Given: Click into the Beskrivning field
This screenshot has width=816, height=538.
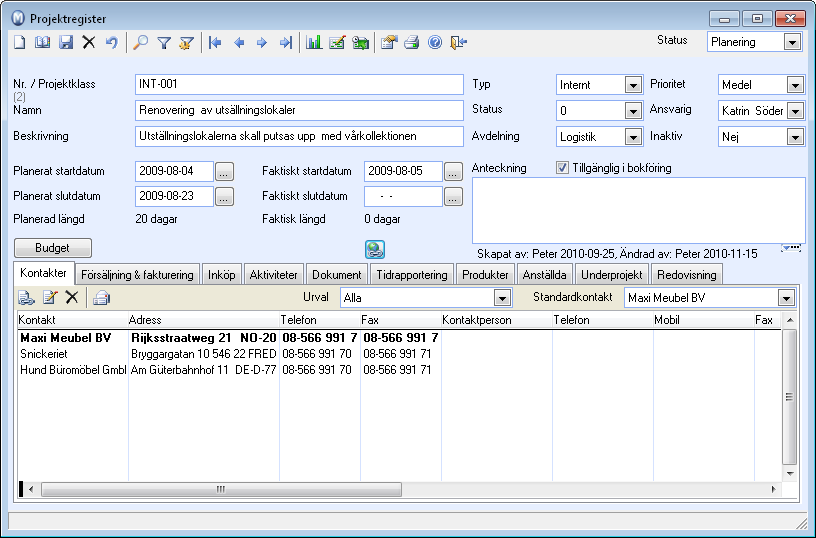Looking at the screenshot, I should [299, 136].
